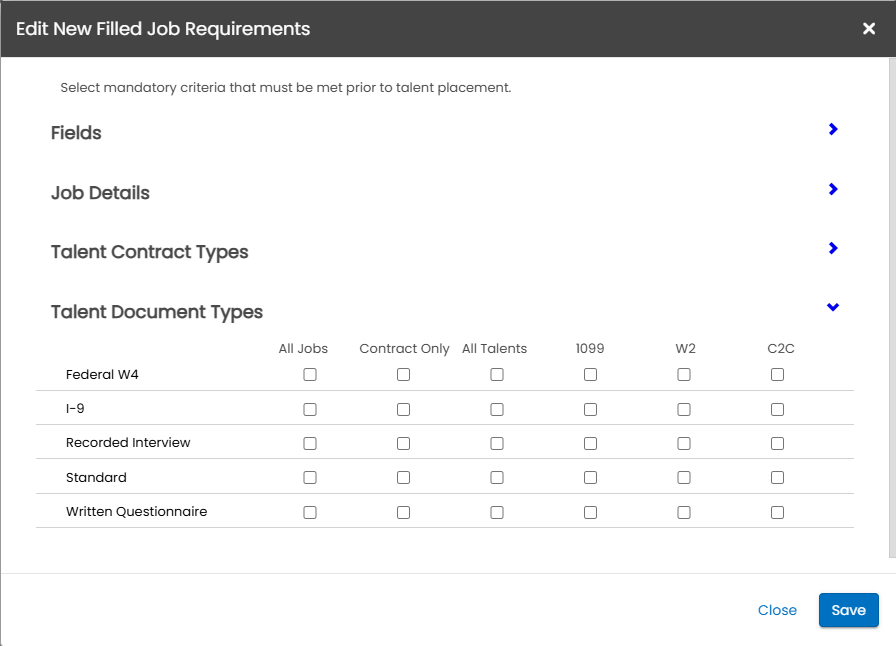896x646 pixels.
Task: Check Federal W4 under C2C column
Action: (x=777, y=375)
